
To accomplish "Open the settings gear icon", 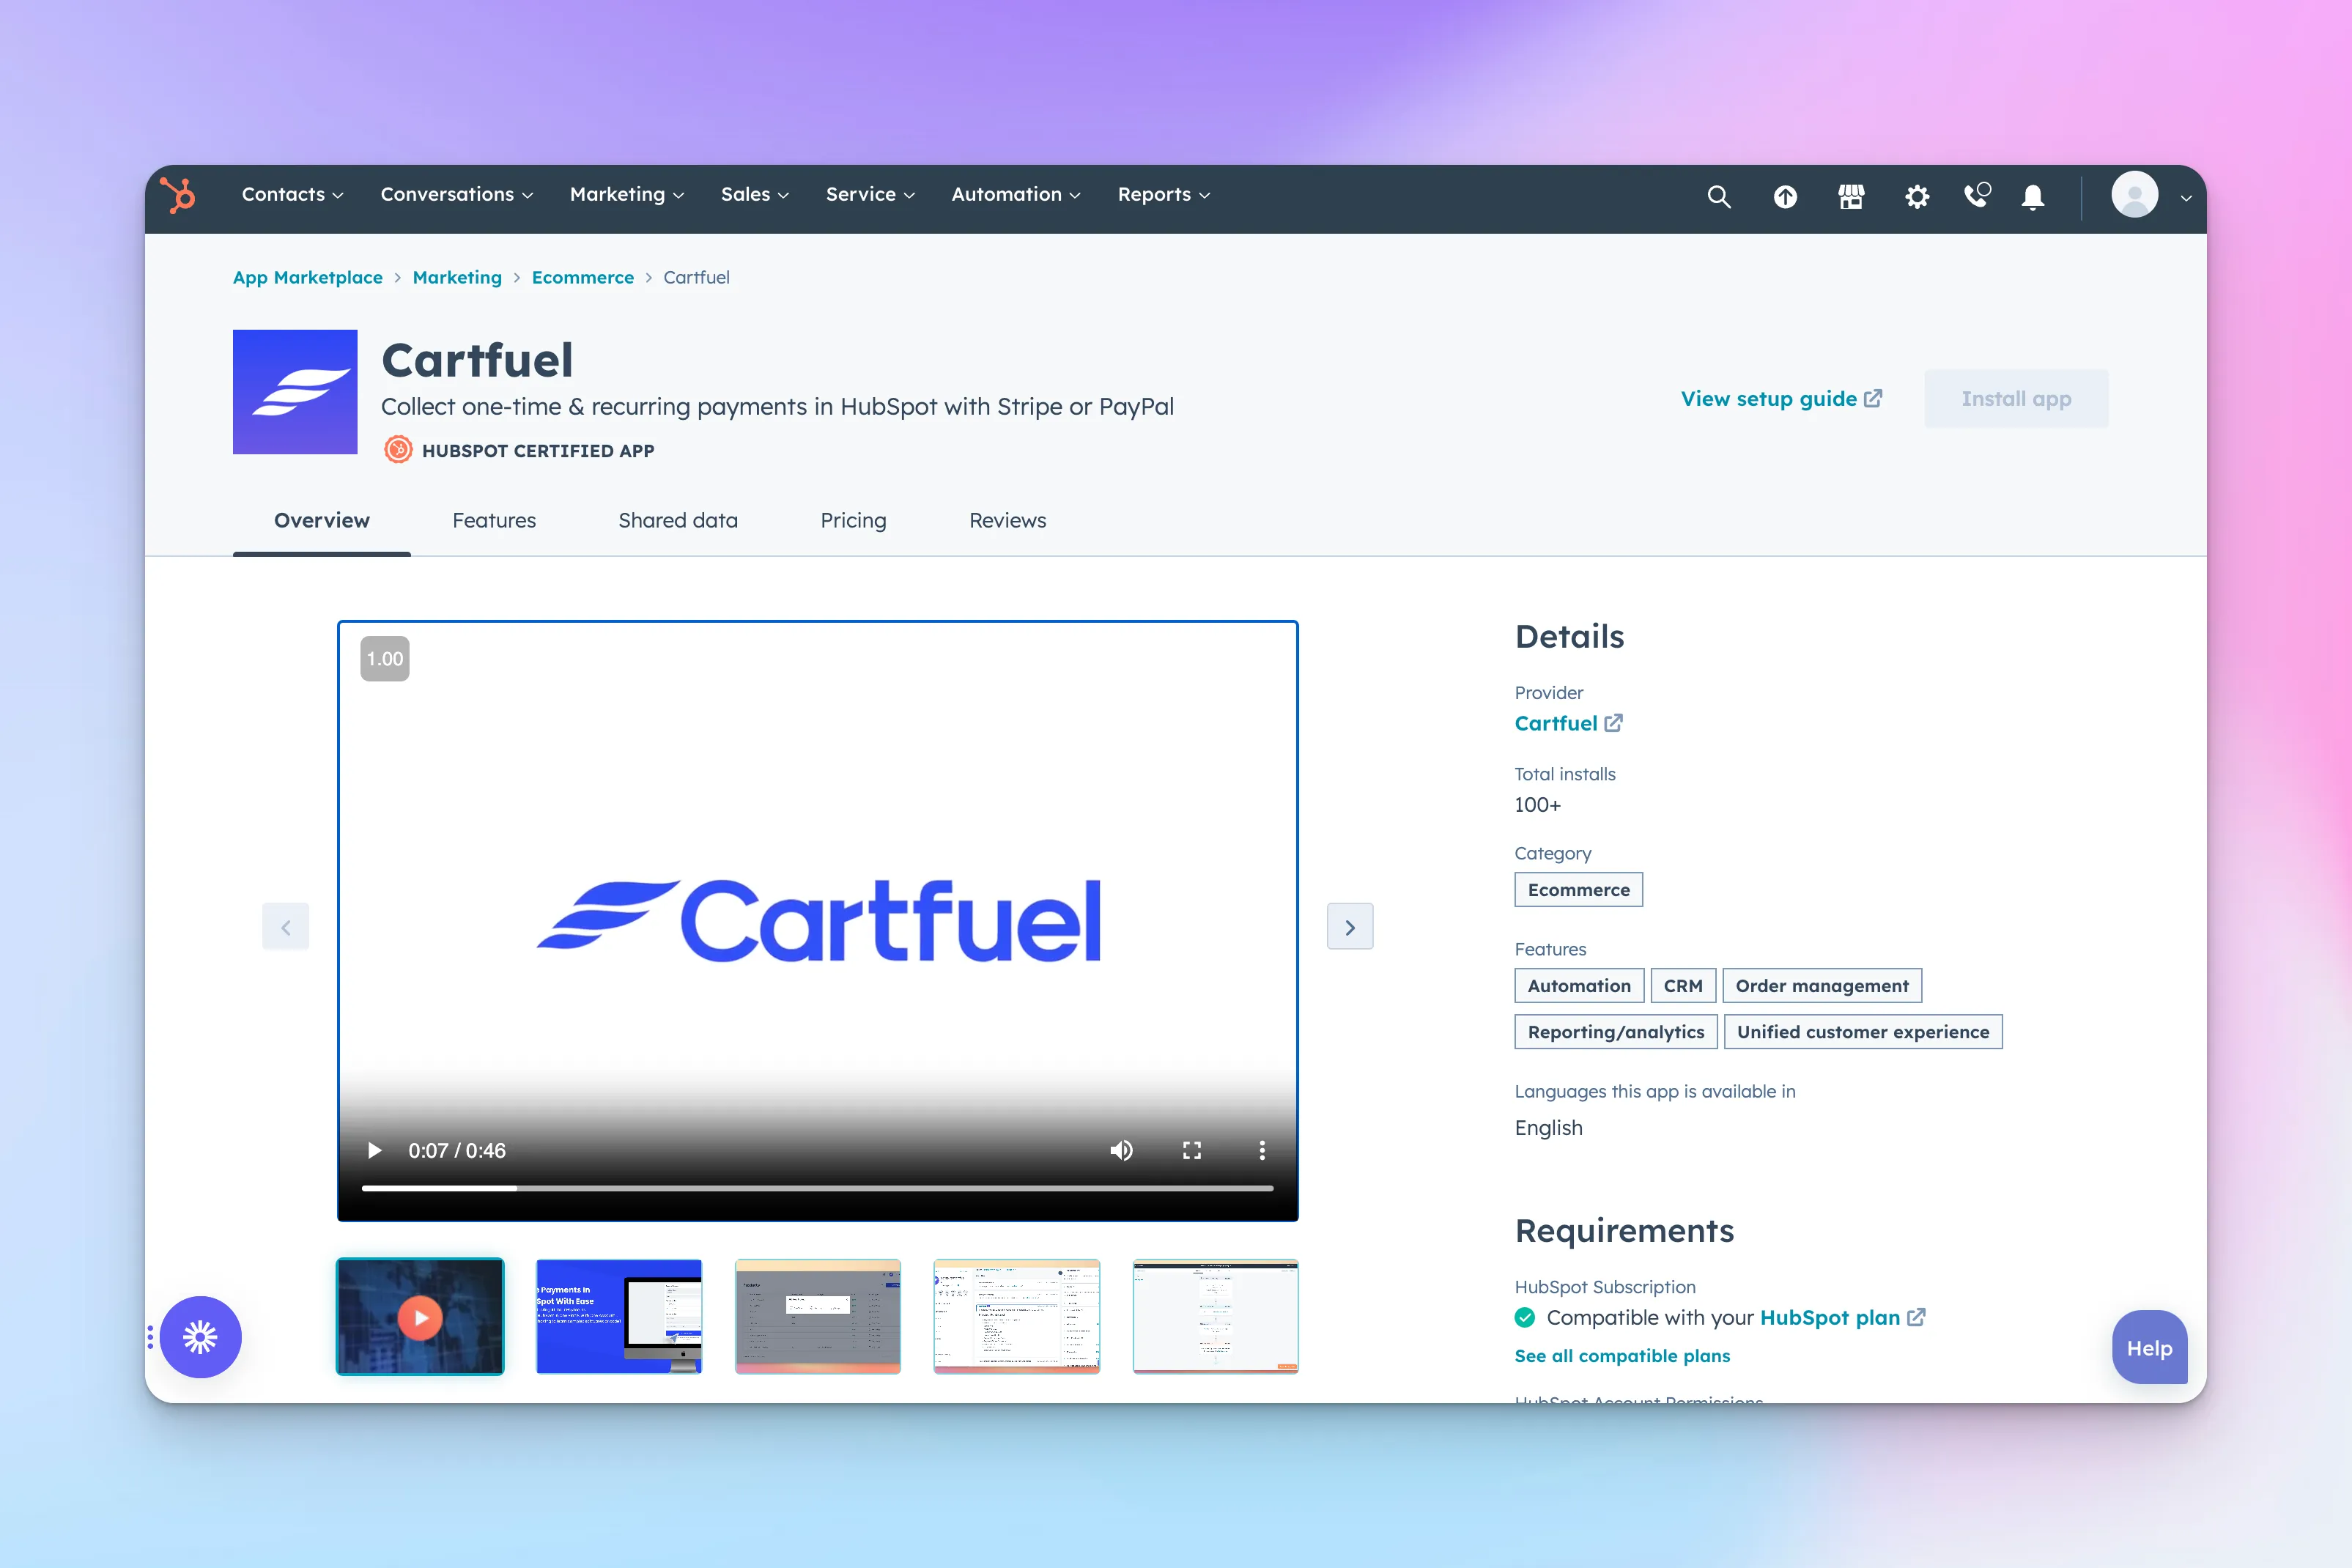I will click(x=1917, y=196).
